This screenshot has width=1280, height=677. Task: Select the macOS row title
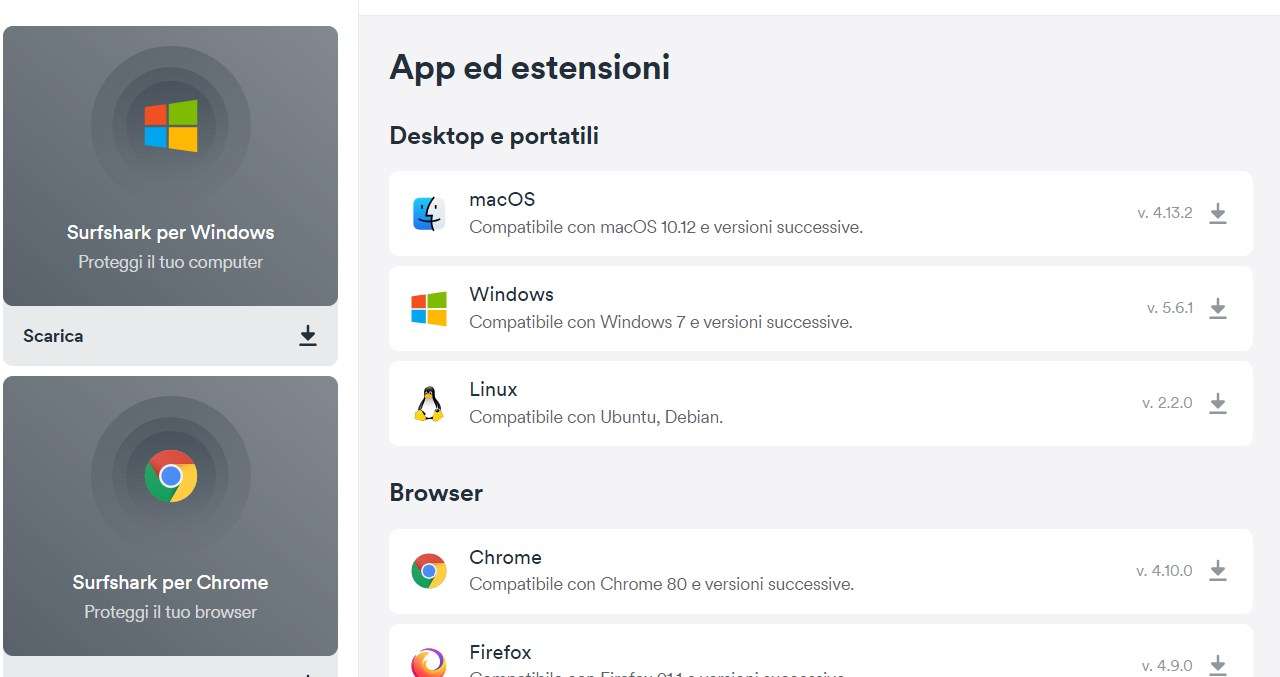[502, 200]
